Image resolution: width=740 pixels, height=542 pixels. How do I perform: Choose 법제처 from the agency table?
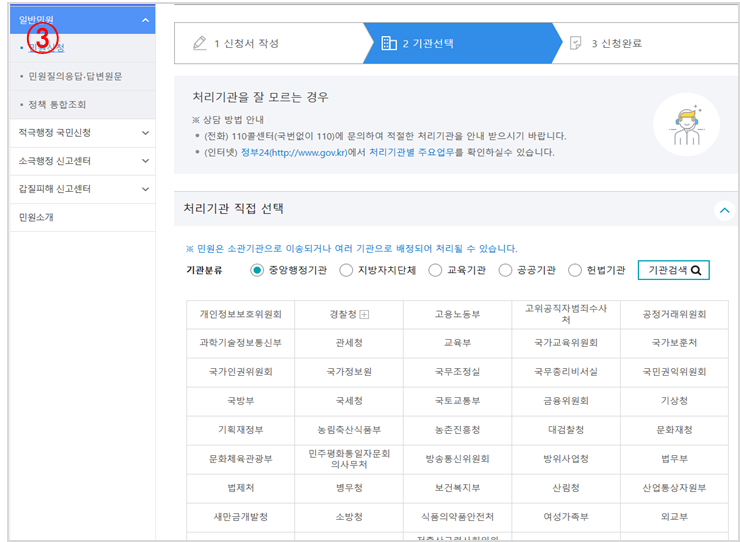click(241, 488)
